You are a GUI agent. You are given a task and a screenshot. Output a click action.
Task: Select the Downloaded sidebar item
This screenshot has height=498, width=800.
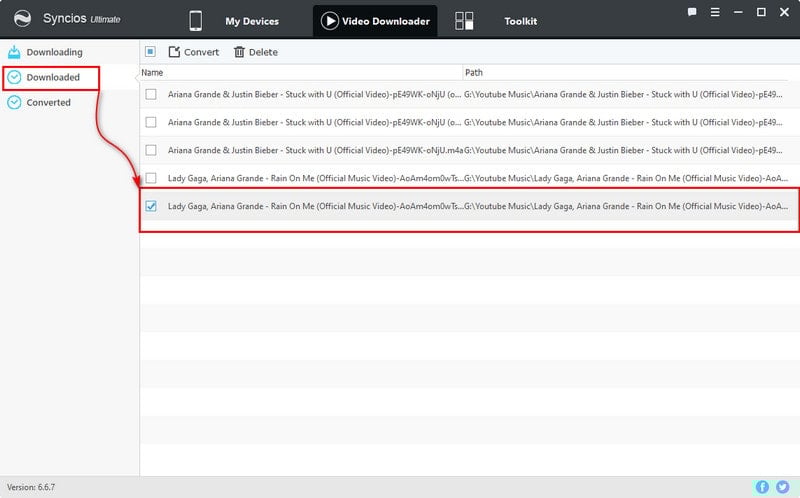pos(53,77)
